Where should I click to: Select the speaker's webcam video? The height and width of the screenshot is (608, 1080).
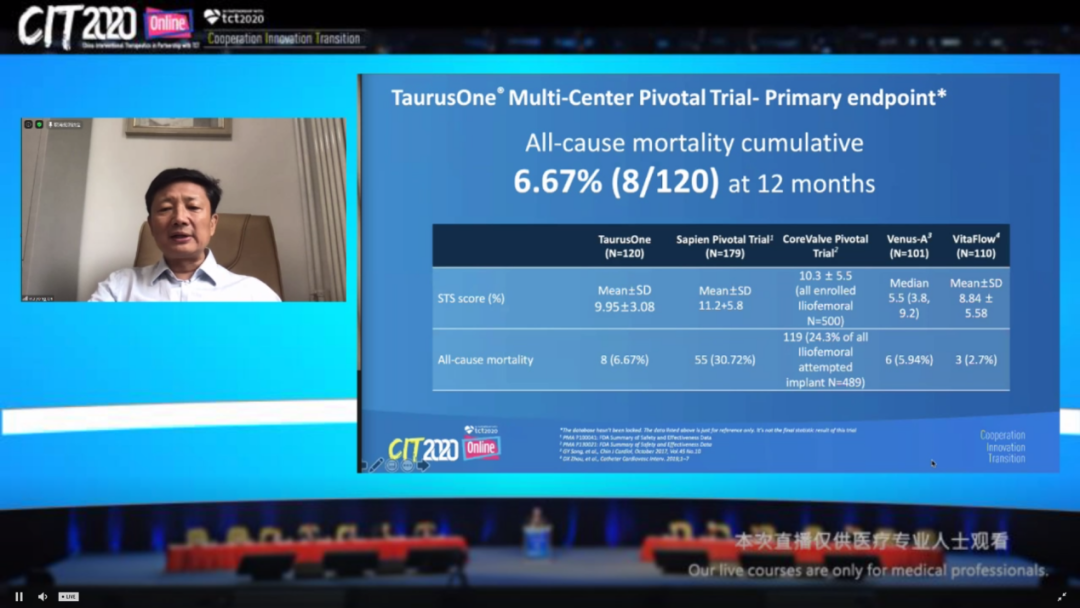tap(183, 209)
